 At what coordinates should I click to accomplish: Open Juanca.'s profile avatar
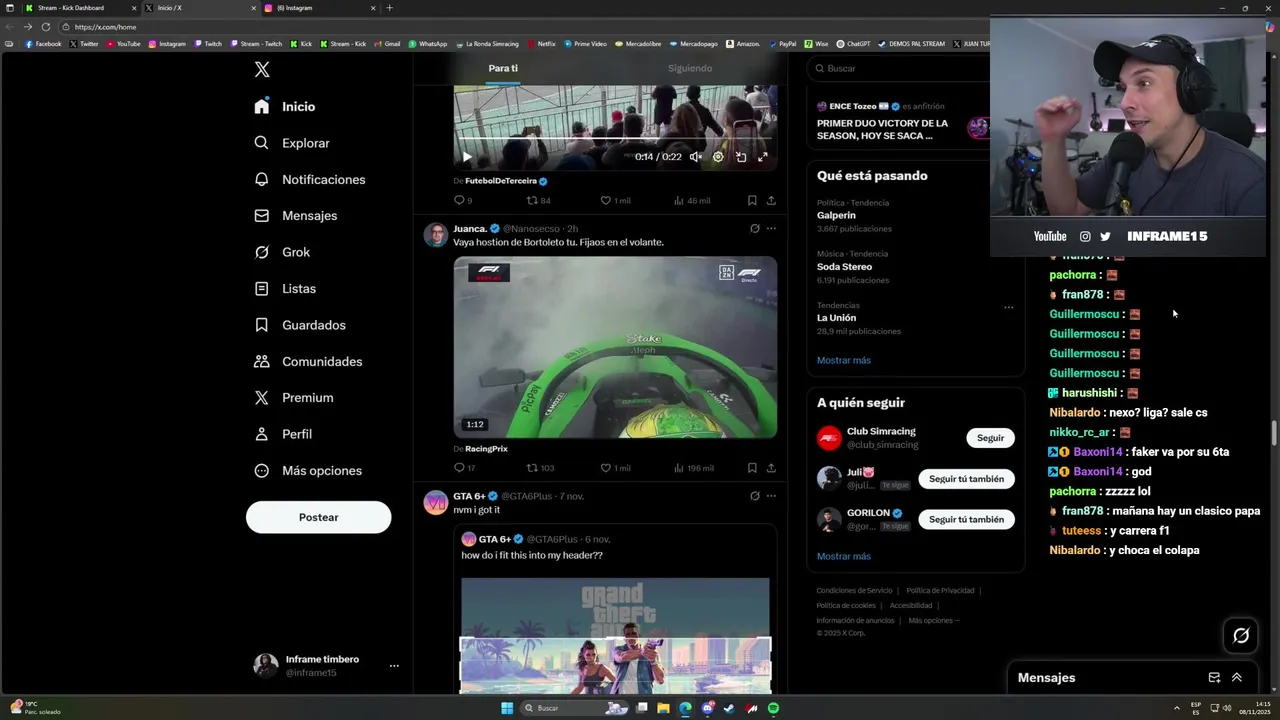pos(436,235)
